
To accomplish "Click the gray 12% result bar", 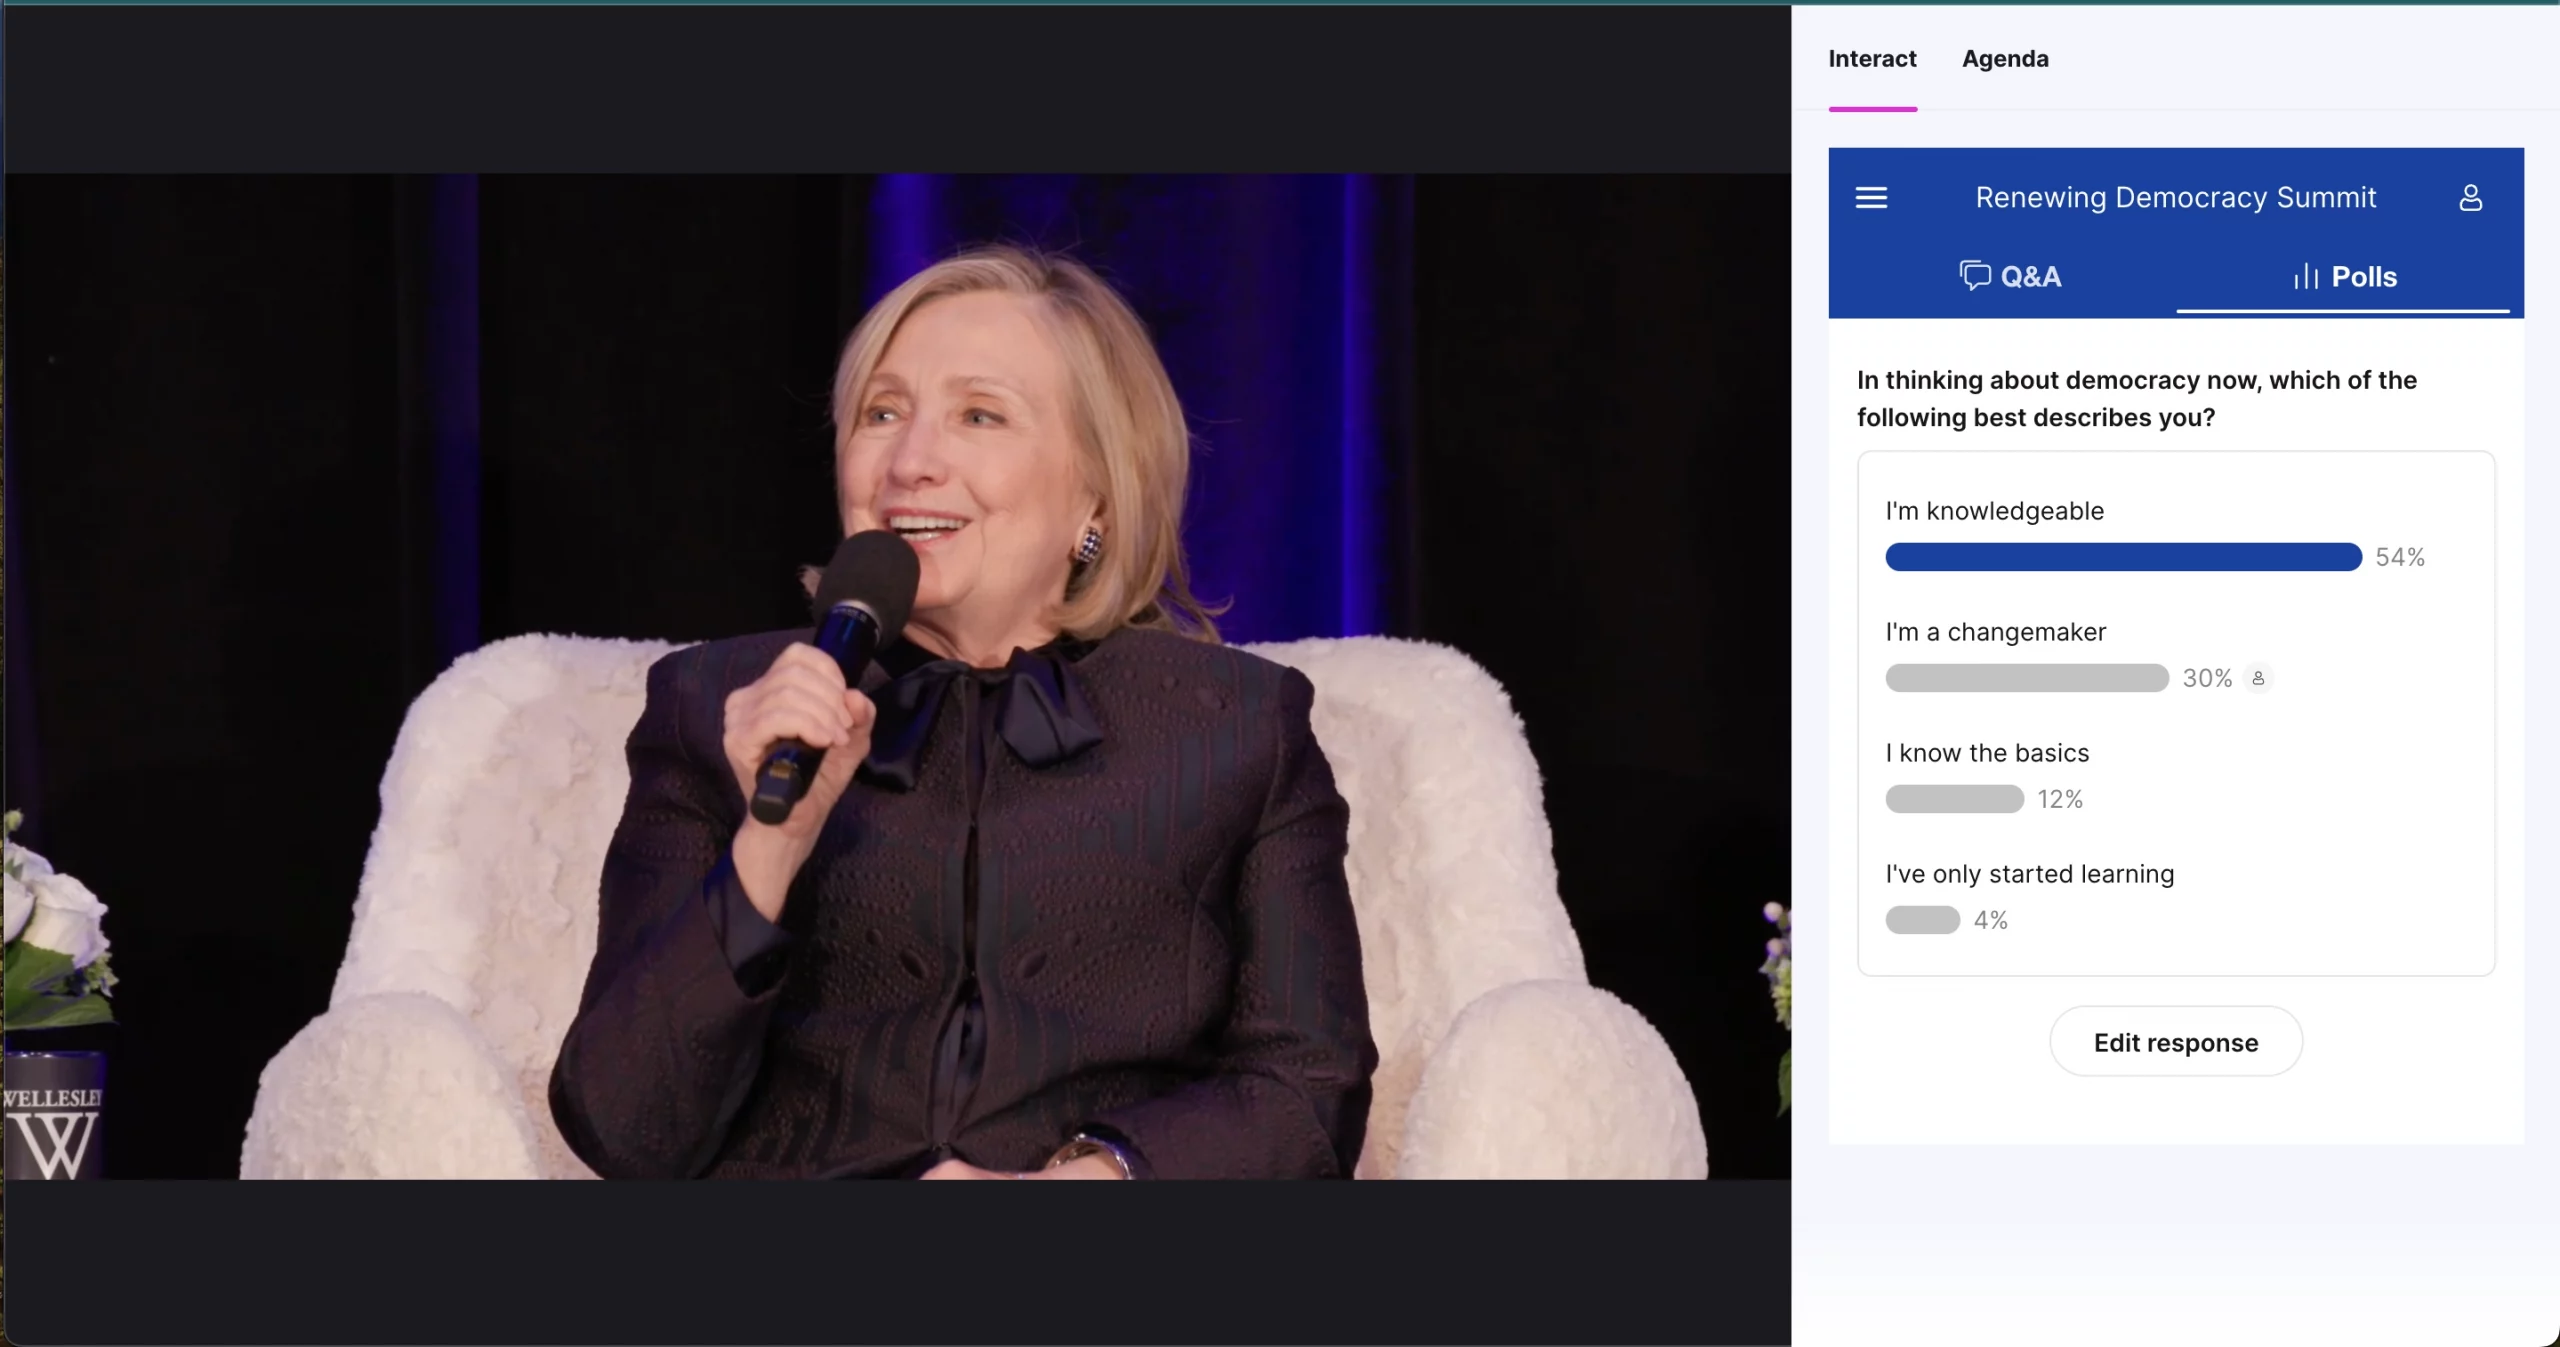I will (x=1954, y=799).
